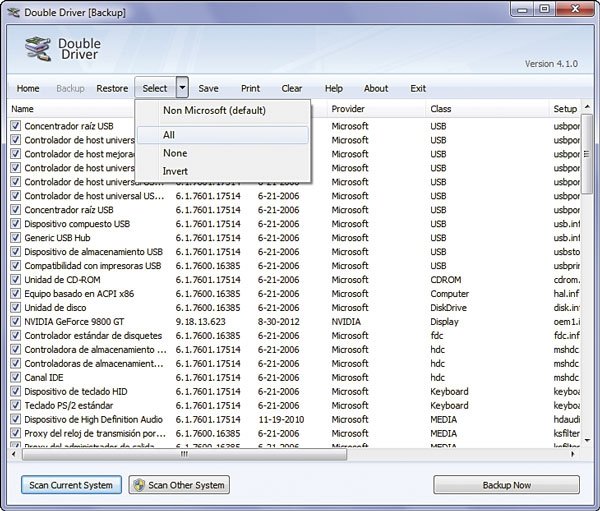Viewport: 600px width, 511px height.
Task: Click the CDROM class cell
Action: point(445,280)
